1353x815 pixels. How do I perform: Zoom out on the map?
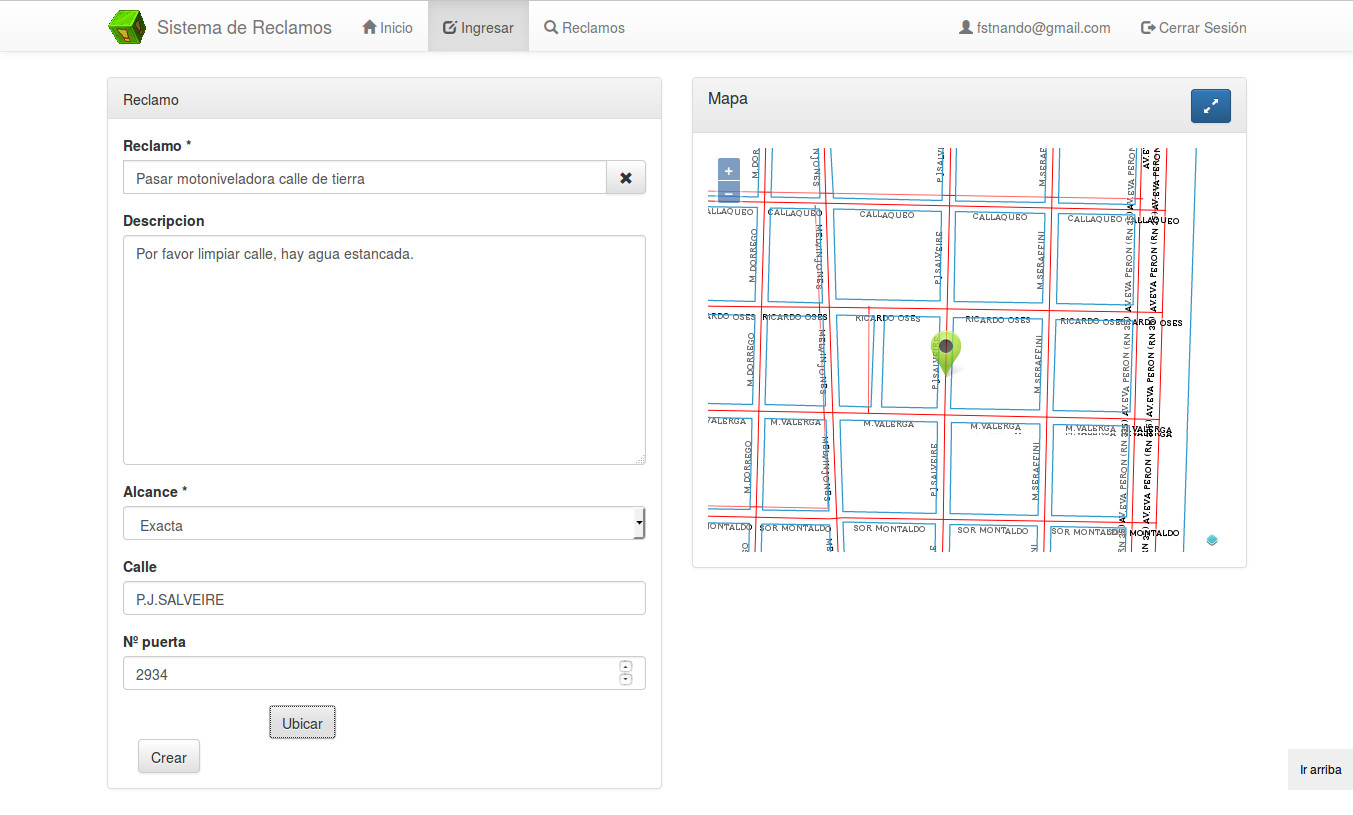728,193
